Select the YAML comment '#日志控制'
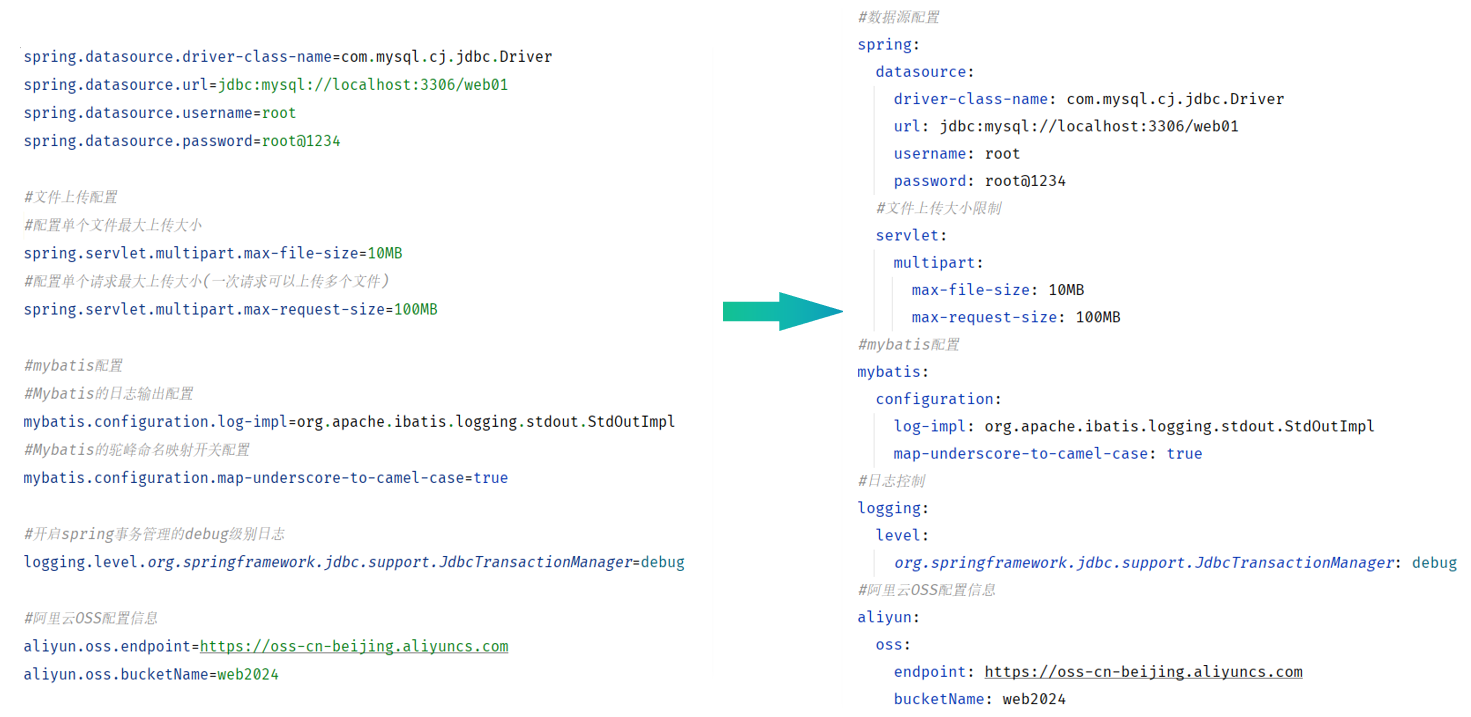This screenshot has height=717, width=1471. [892, 481]
